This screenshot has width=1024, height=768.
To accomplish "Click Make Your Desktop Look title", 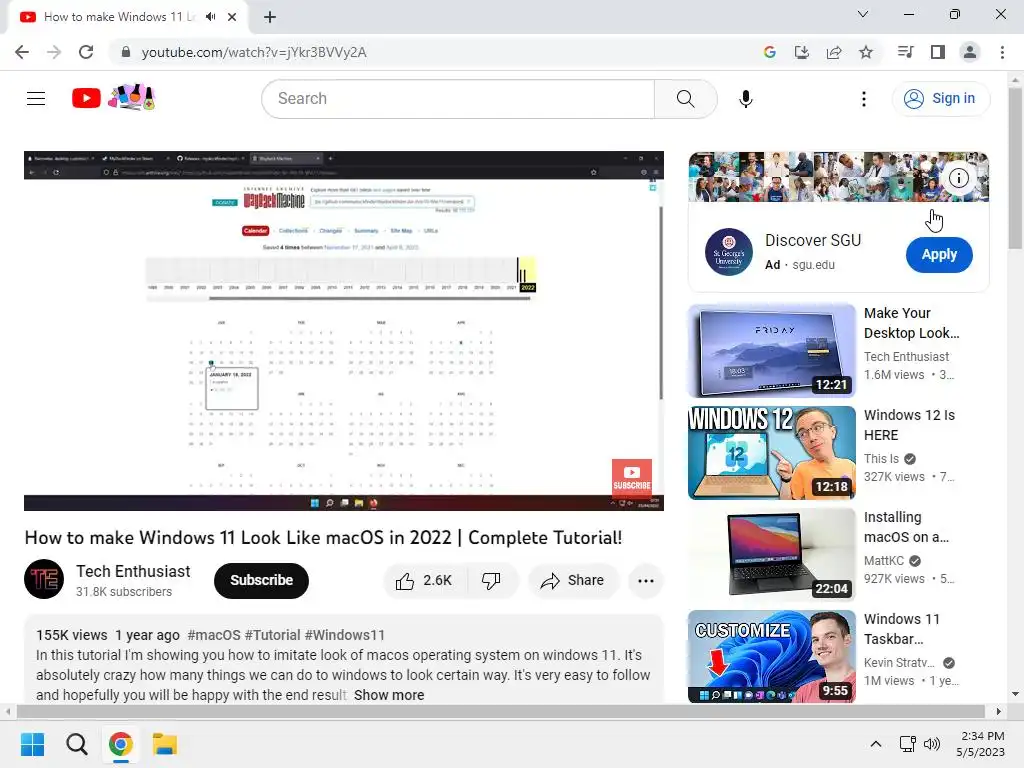I will pos(912,323).
